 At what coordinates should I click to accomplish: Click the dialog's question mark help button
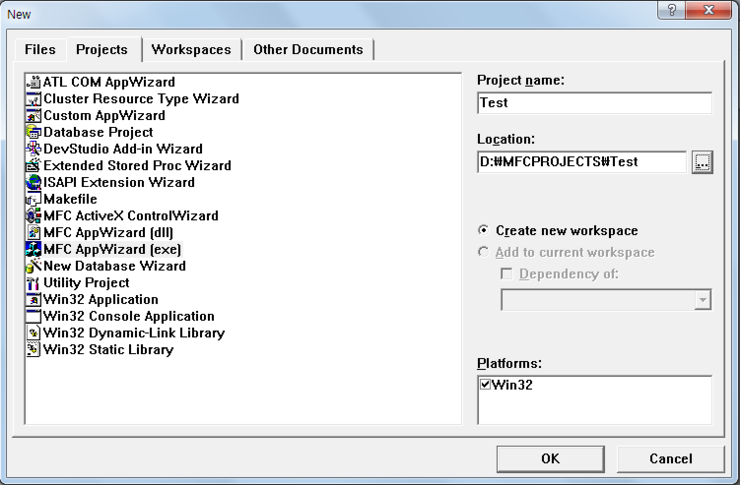coord(672,10)
